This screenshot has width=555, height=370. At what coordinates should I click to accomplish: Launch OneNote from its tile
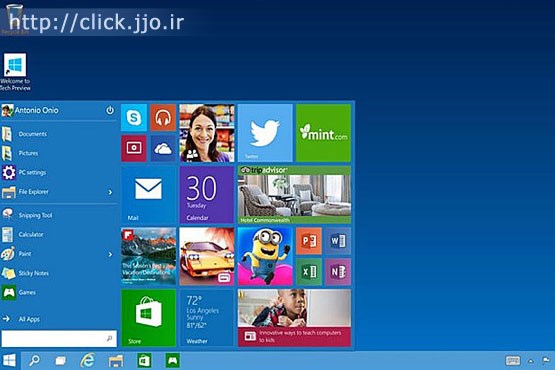click(338, 272)
